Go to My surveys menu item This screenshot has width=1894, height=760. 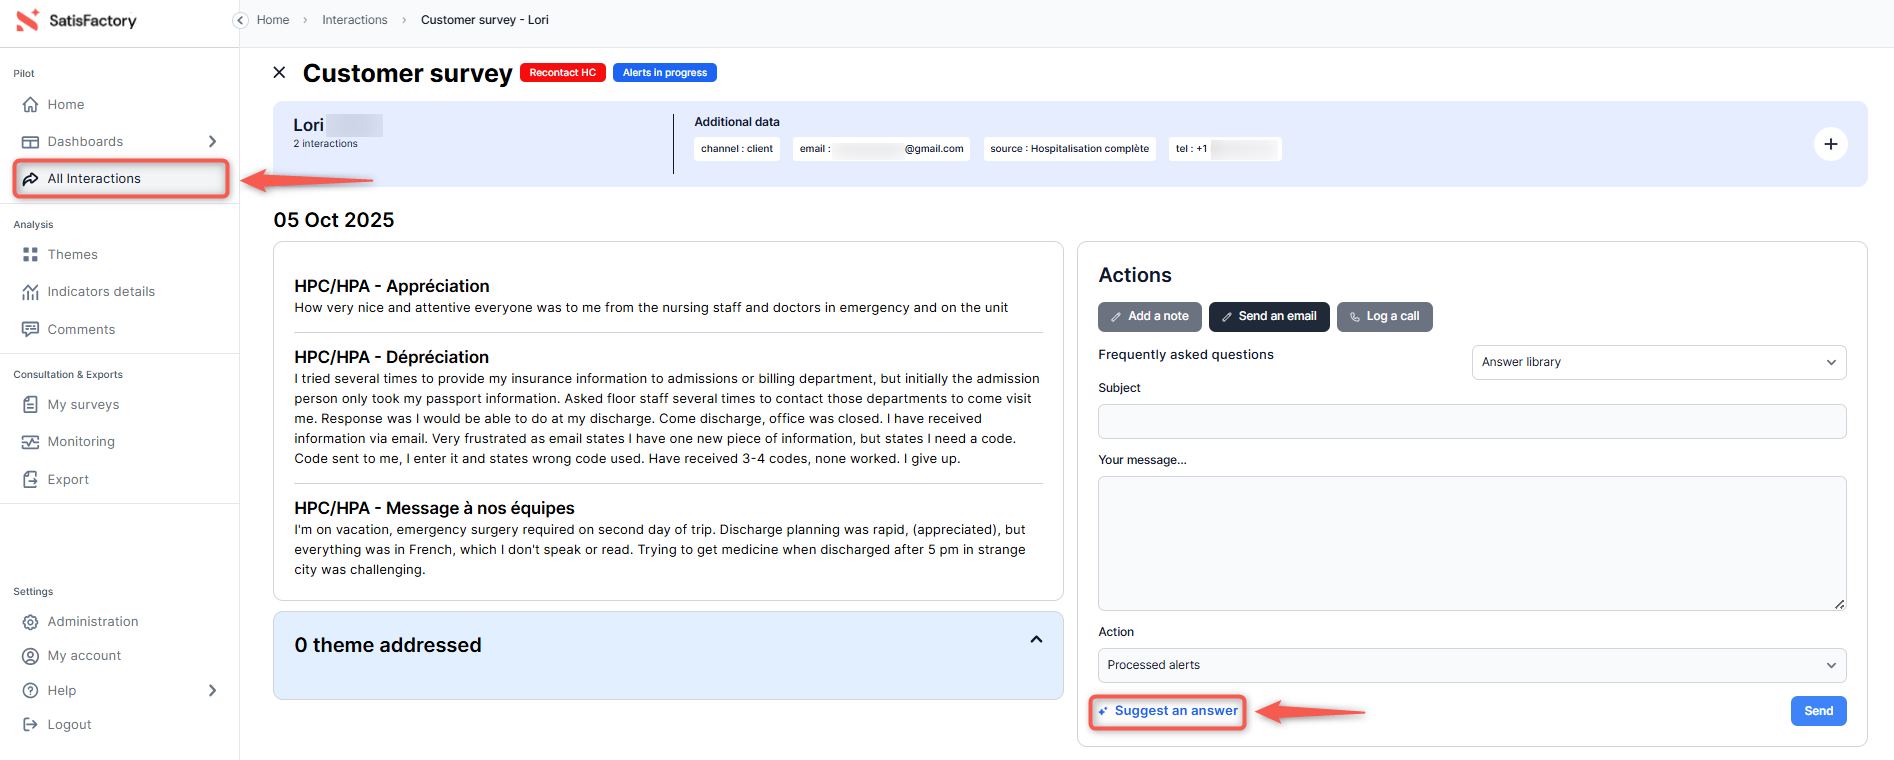[83, 405]
